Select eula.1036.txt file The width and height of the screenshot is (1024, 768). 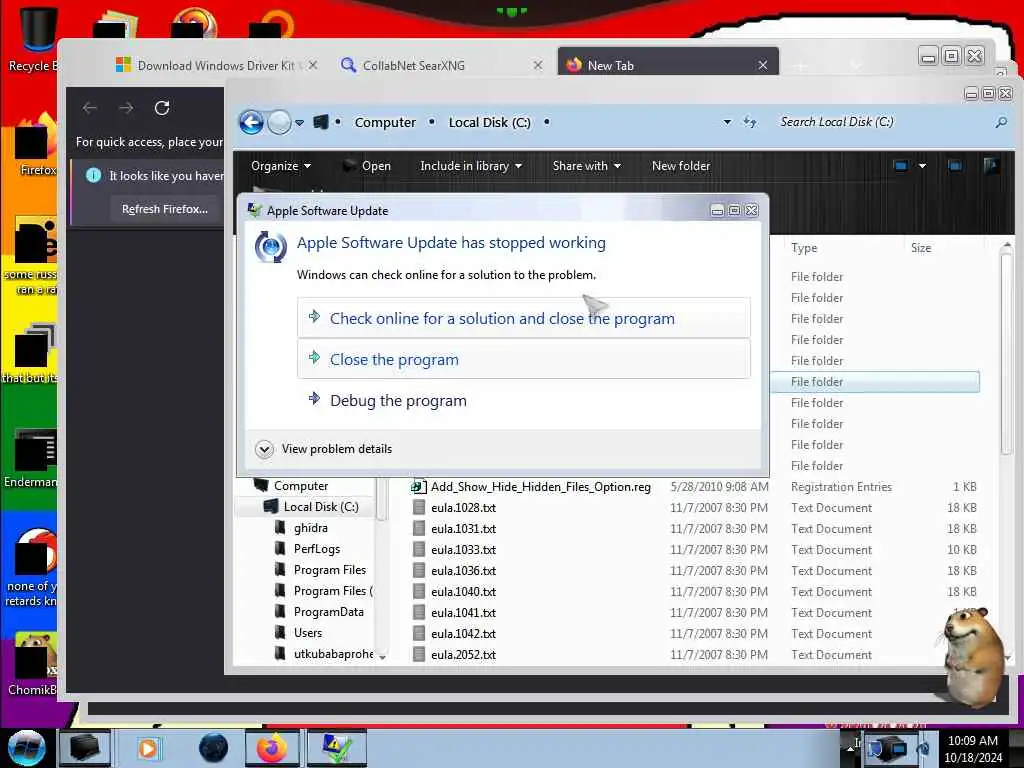point(463,570)
